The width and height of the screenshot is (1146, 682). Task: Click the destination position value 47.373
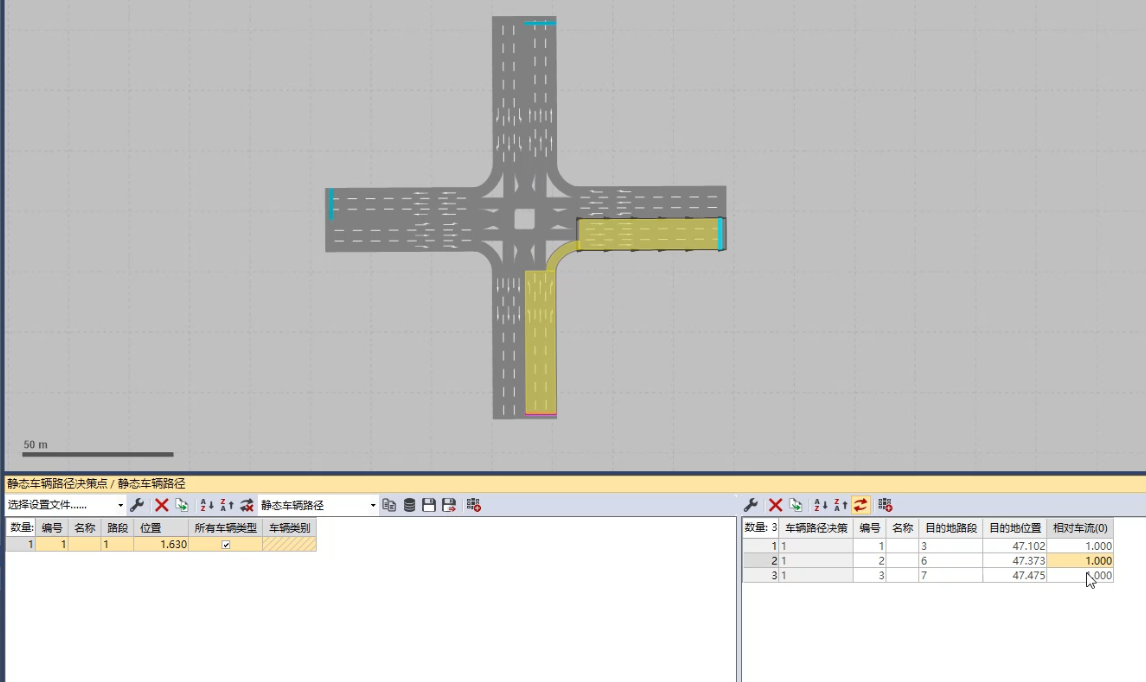[1014, 561]
